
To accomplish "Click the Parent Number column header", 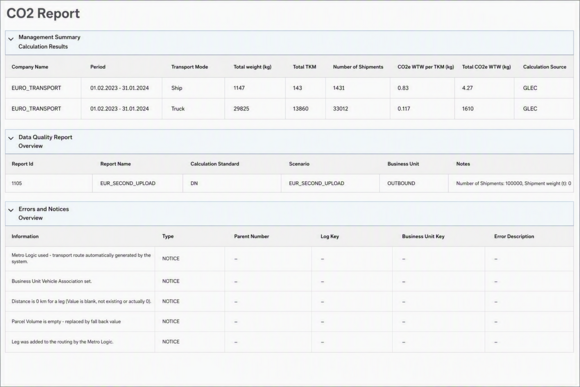I will pyautogui.click(x=252, y=236).
